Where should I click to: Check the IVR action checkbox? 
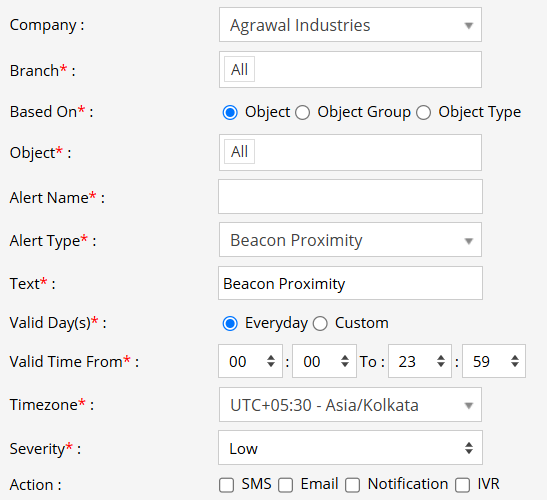[x=463, y=485]
